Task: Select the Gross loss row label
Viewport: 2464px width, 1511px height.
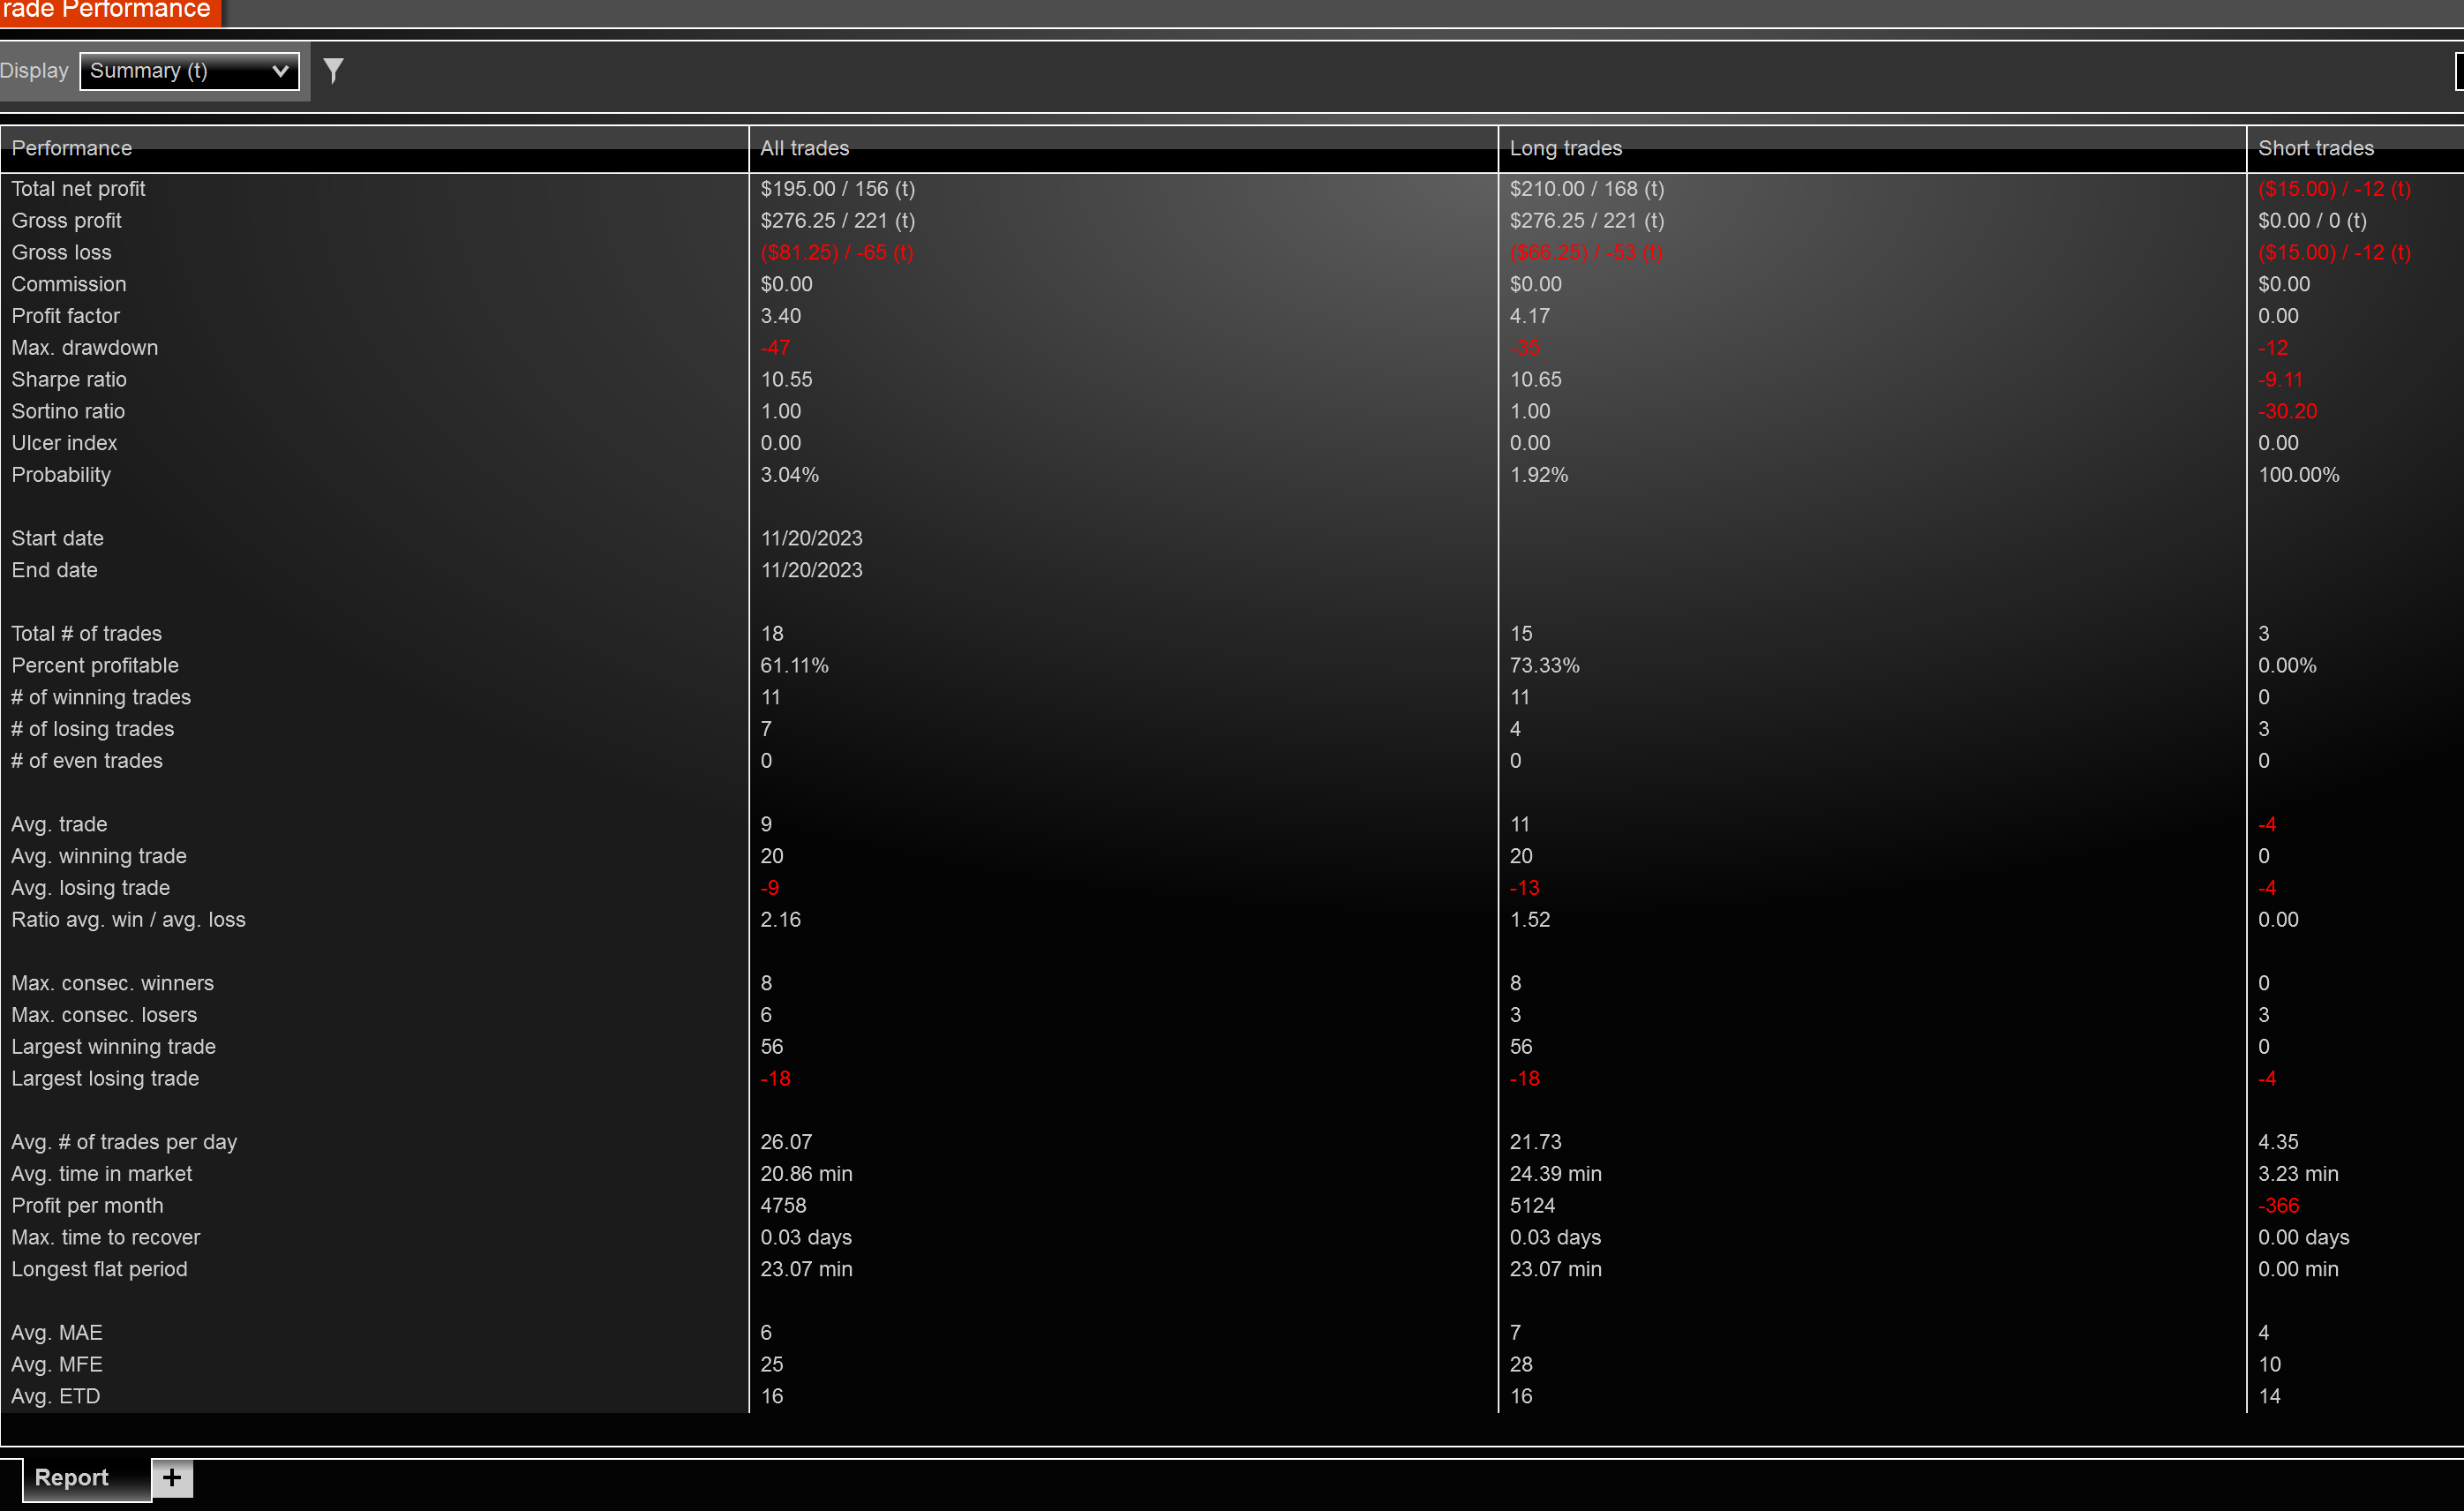Action: (x=62, y=253)
